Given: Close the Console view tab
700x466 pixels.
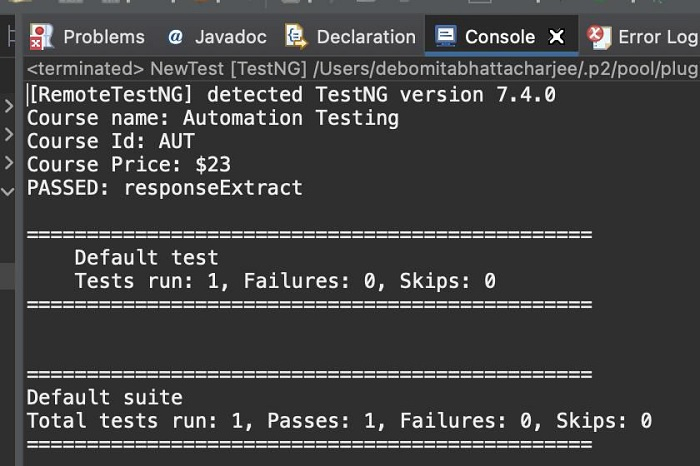Looking at the screenshot, I should [x=557, y=37].
